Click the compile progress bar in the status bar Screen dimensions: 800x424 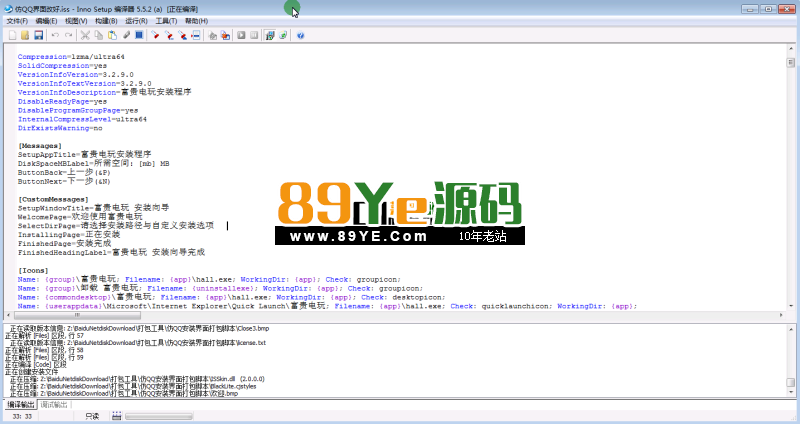tap(159, 416)
